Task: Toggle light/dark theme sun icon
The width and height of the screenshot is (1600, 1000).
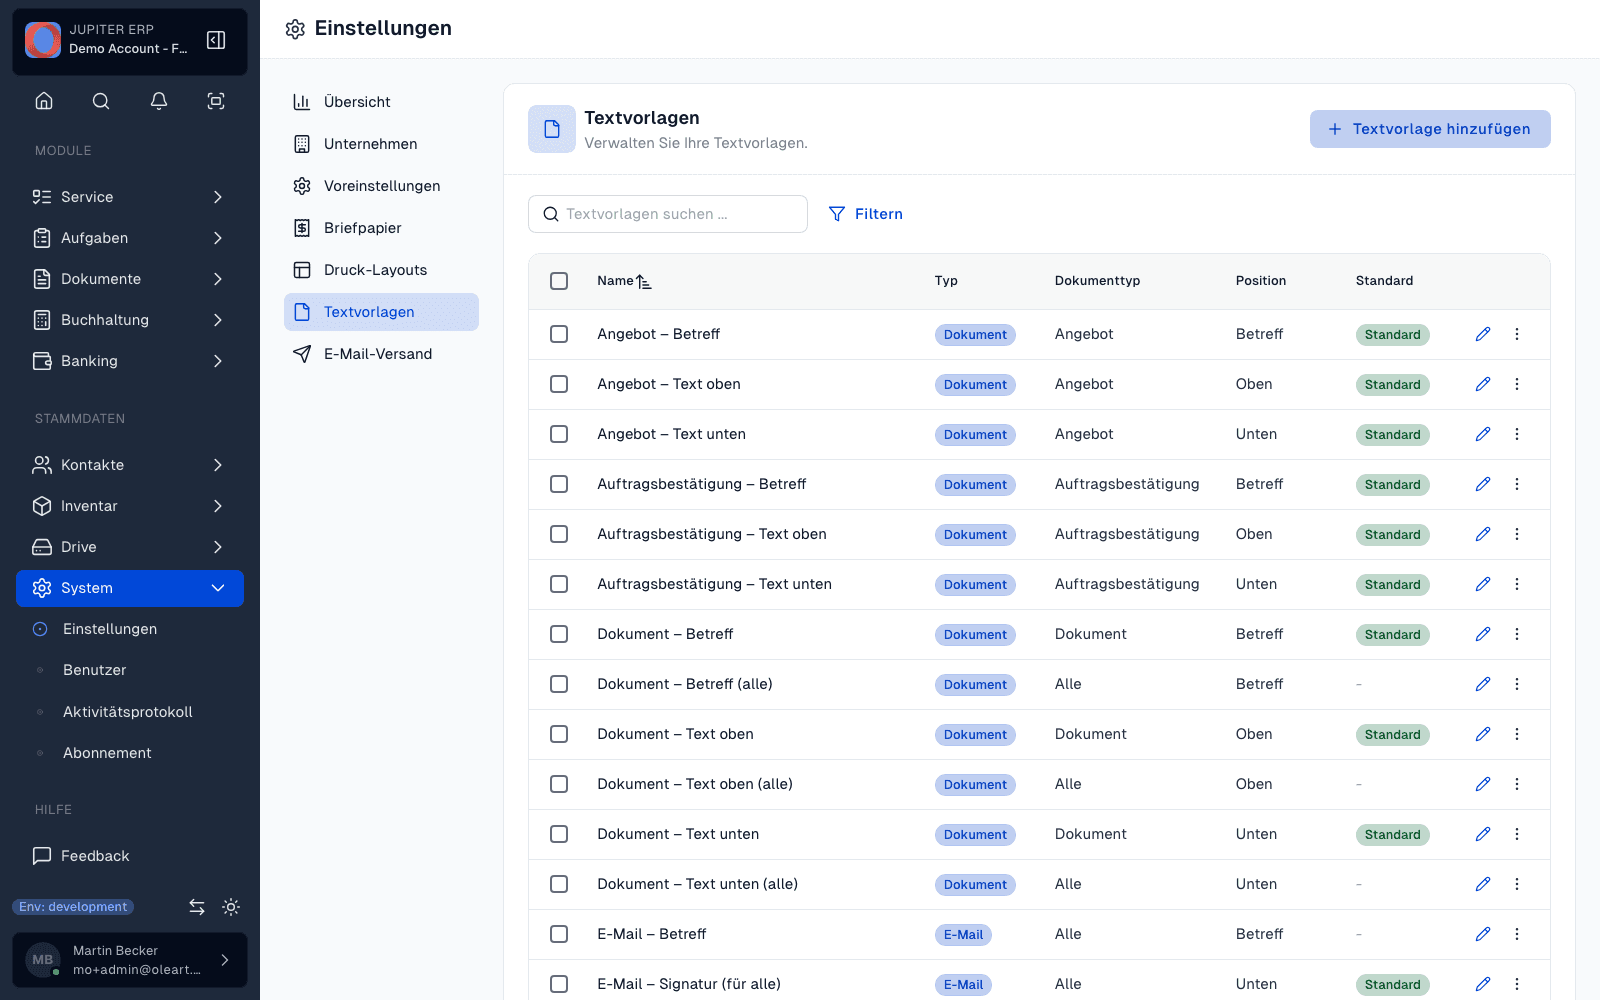Action: tap(231, 907)
